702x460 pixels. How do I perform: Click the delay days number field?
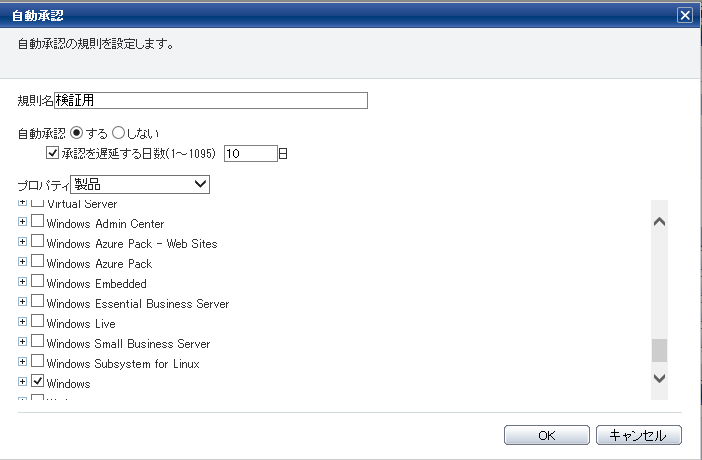[250, 153]
